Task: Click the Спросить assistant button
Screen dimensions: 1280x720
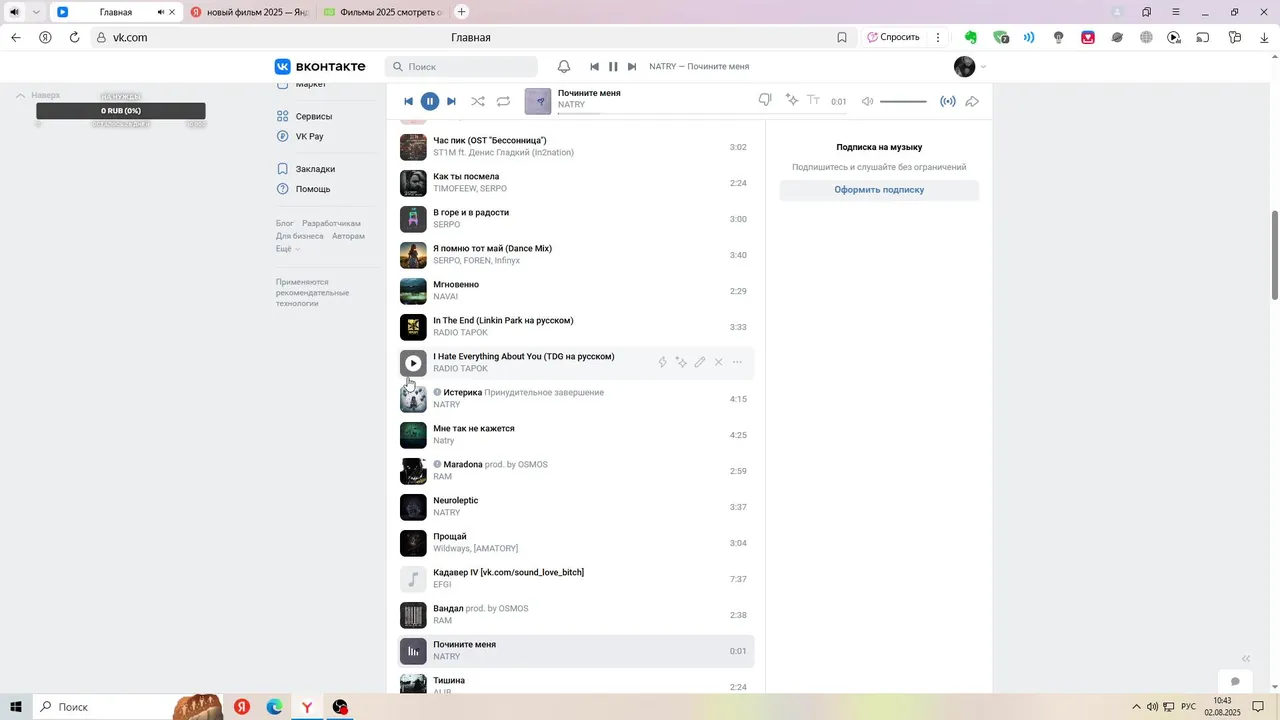Action: (x=893, y=37)
